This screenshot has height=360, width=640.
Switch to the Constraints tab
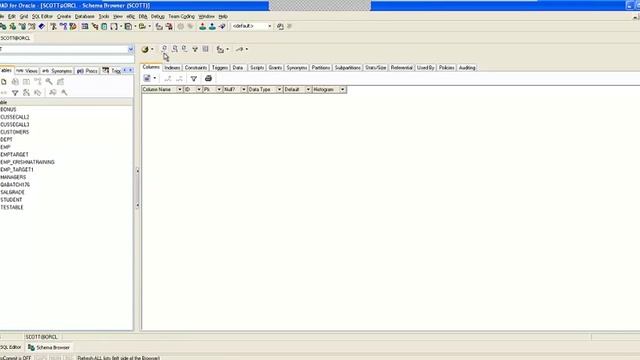click(196, 68)
